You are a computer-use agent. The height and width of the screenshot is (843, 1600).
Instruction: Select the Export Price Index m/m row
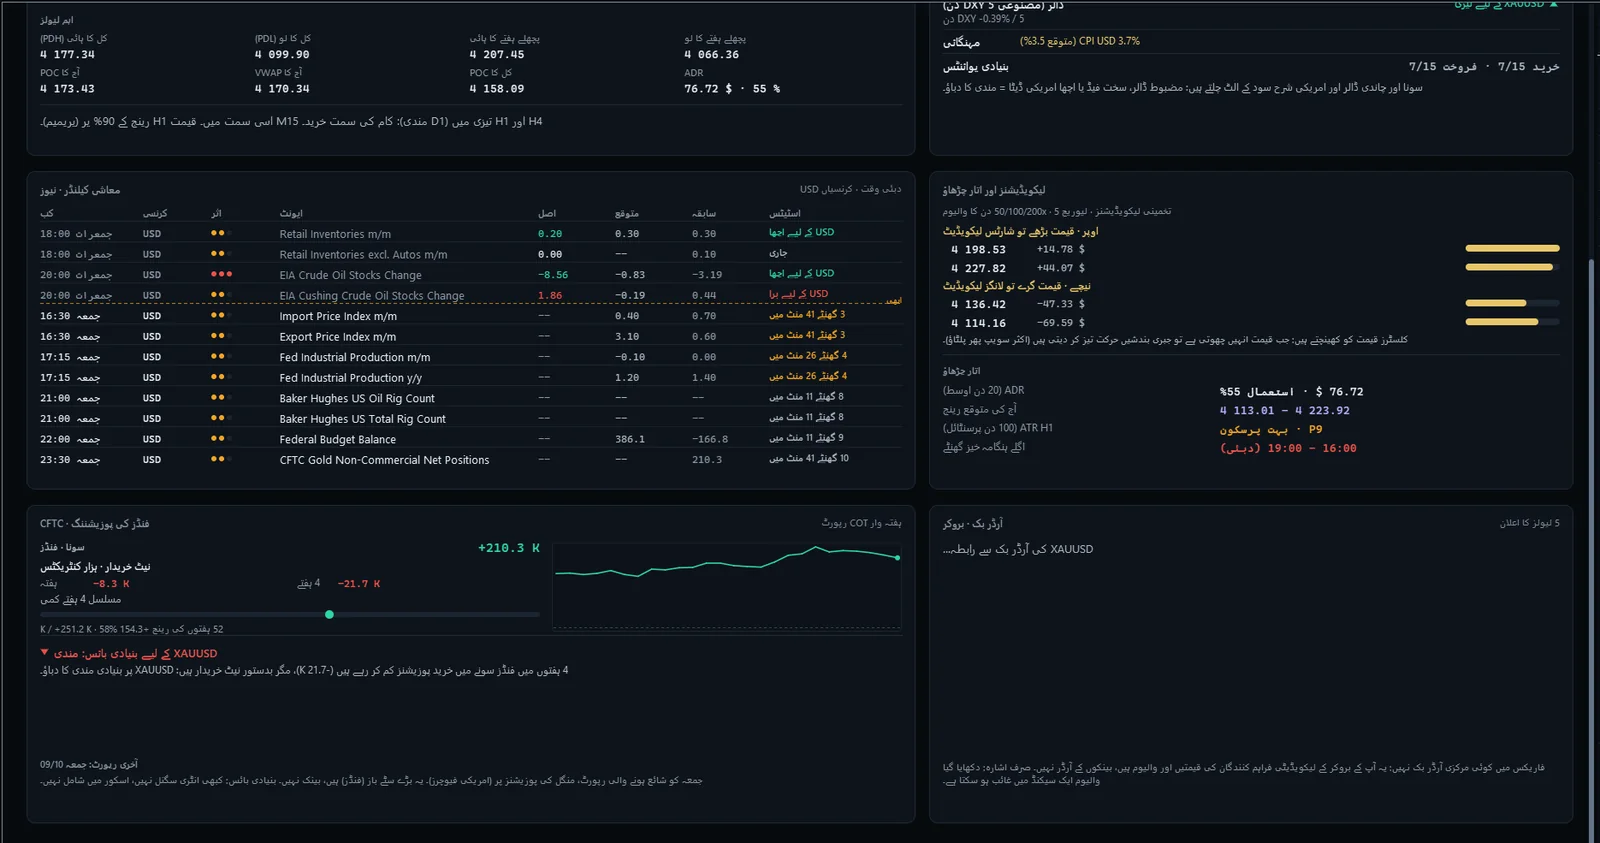(338, 337)
